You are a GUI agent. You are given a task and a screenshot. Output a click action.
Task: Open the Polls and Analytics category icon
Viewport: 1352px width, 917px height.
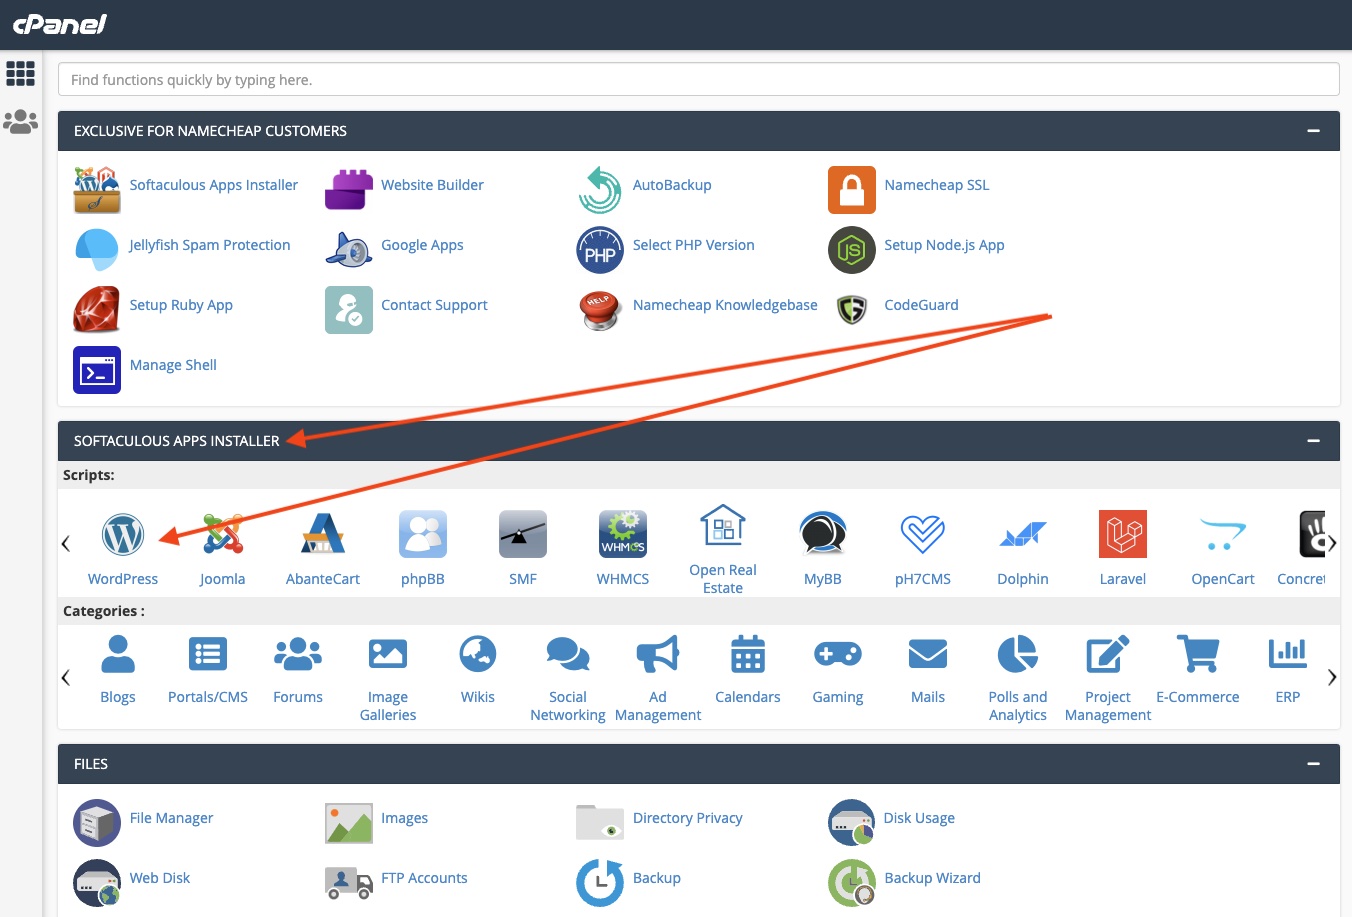pyautogui.click(x=1018, y=654)
